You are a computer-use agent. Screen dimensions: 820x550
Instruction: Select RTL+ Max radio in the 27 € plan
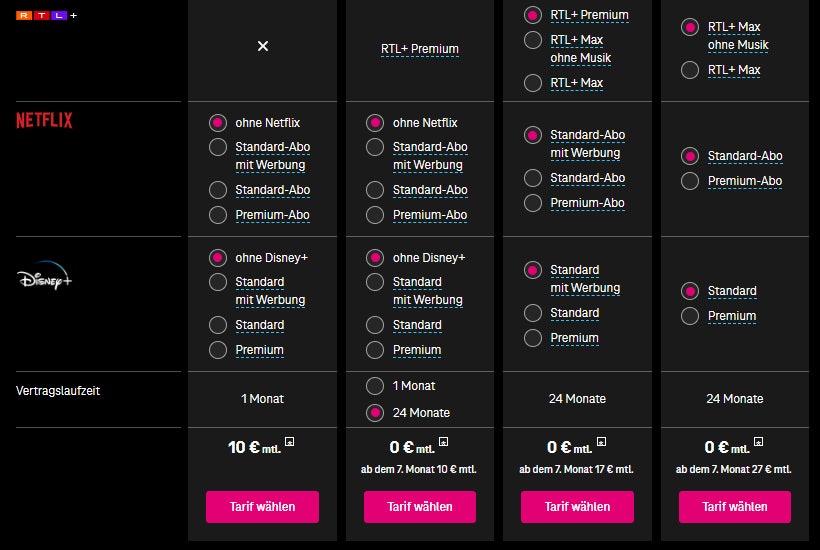point(690,70)
